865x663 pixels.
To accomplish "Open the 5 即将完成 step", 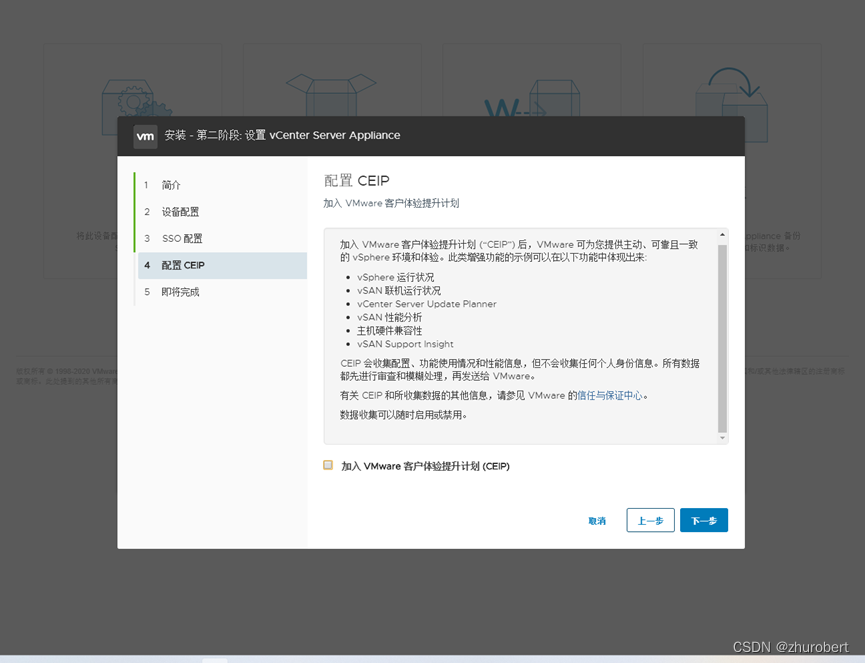I will [x=181, y=291].
